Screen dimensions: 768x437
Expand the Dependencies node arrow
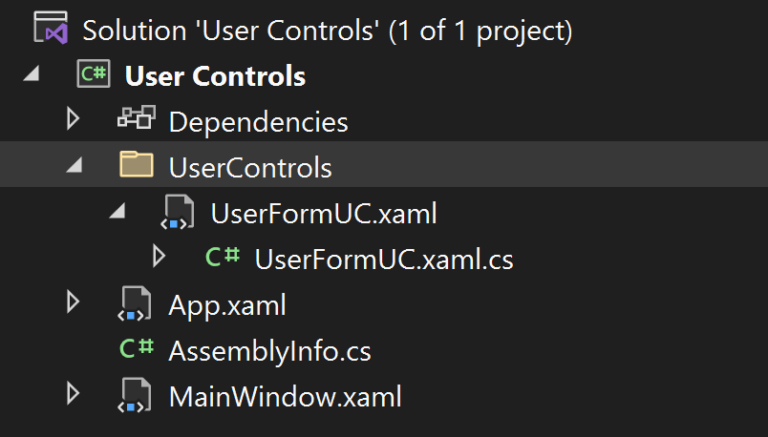(73, 119)
